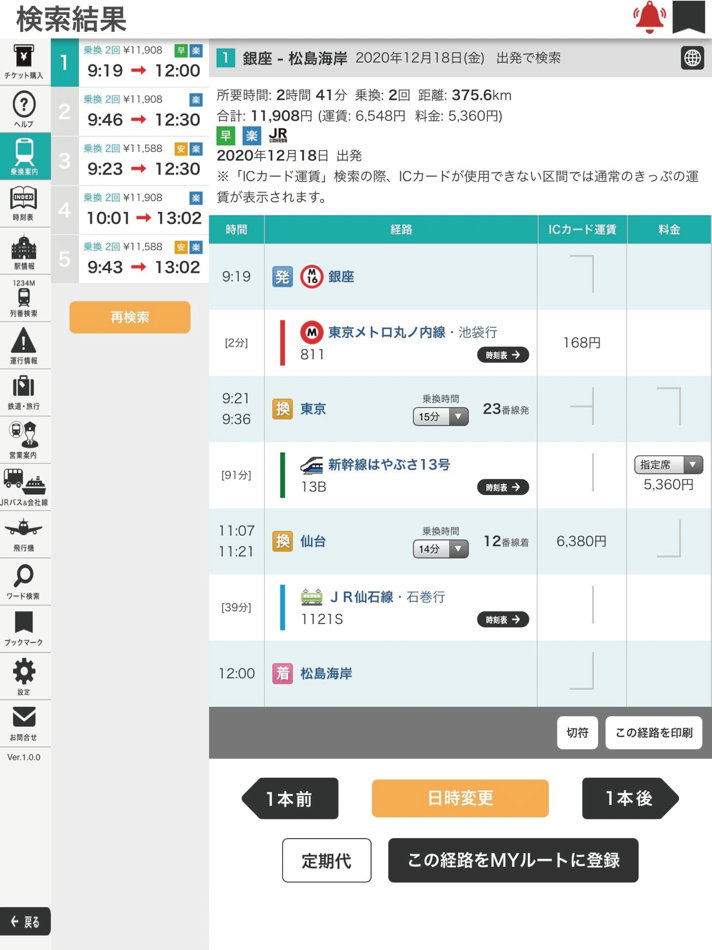This screenshot has height=950, width=712.
Task: Click the 仙台 transfer station link
Action: 313,541
